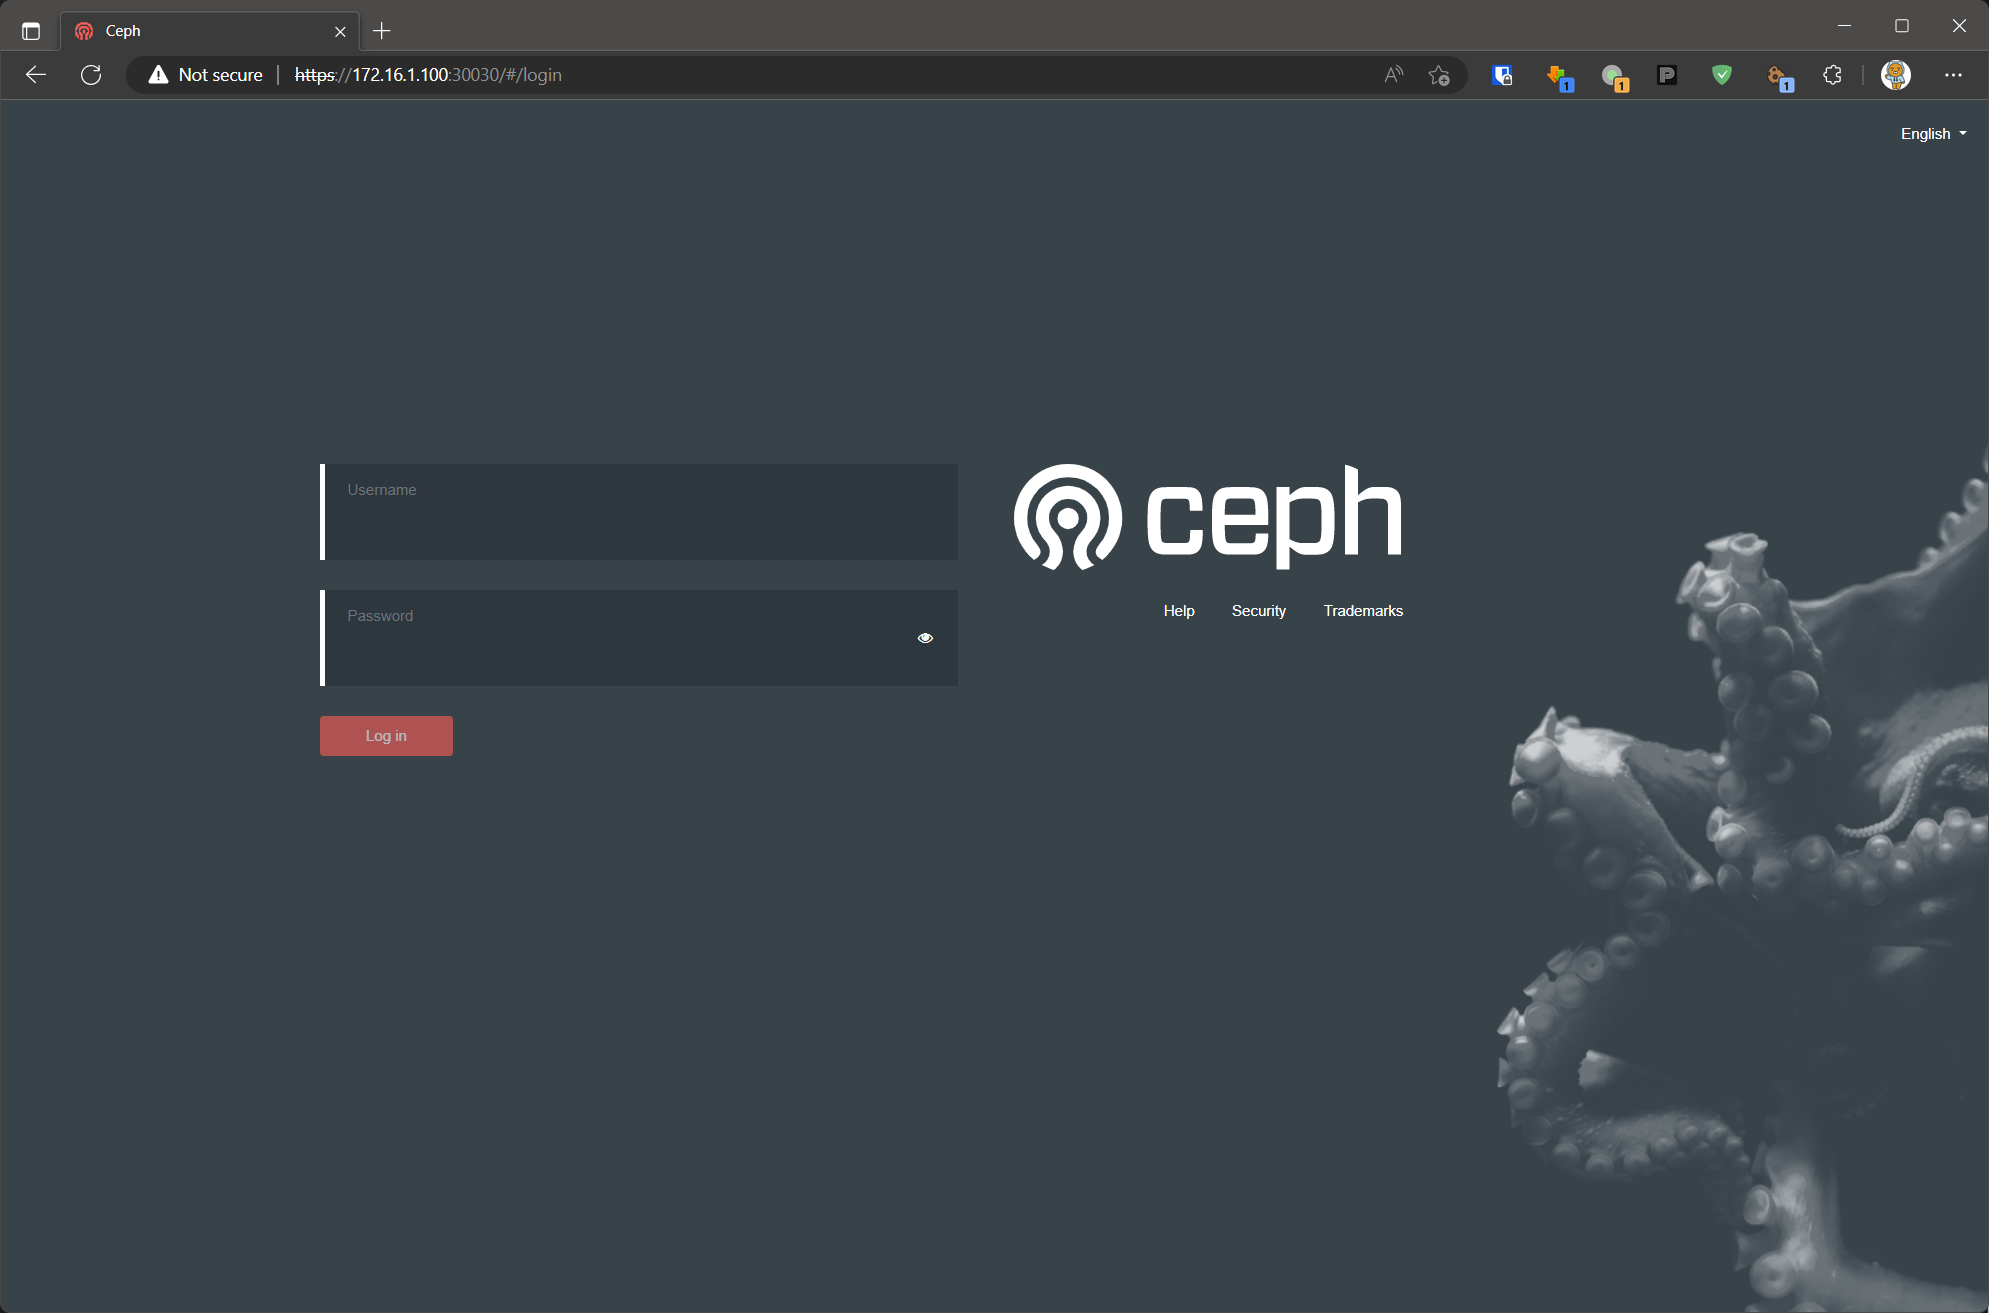This screenshot has height=1313, width=1989.
Task: Click the address bar URL text
Action: click(428, 75)
